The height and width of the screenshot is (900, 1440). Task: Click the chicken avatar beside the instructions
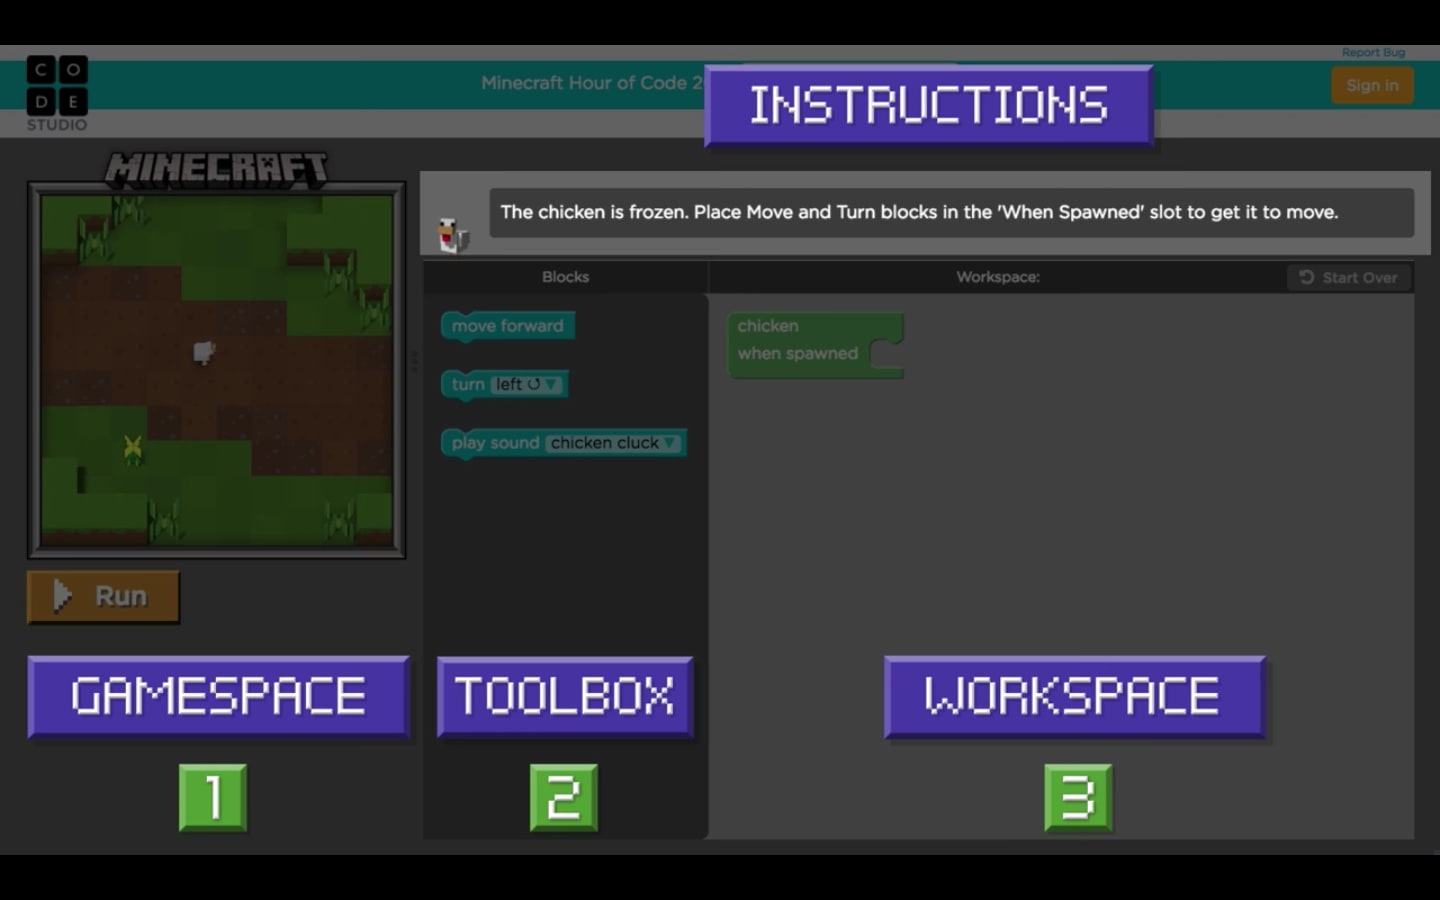(453, 235)
